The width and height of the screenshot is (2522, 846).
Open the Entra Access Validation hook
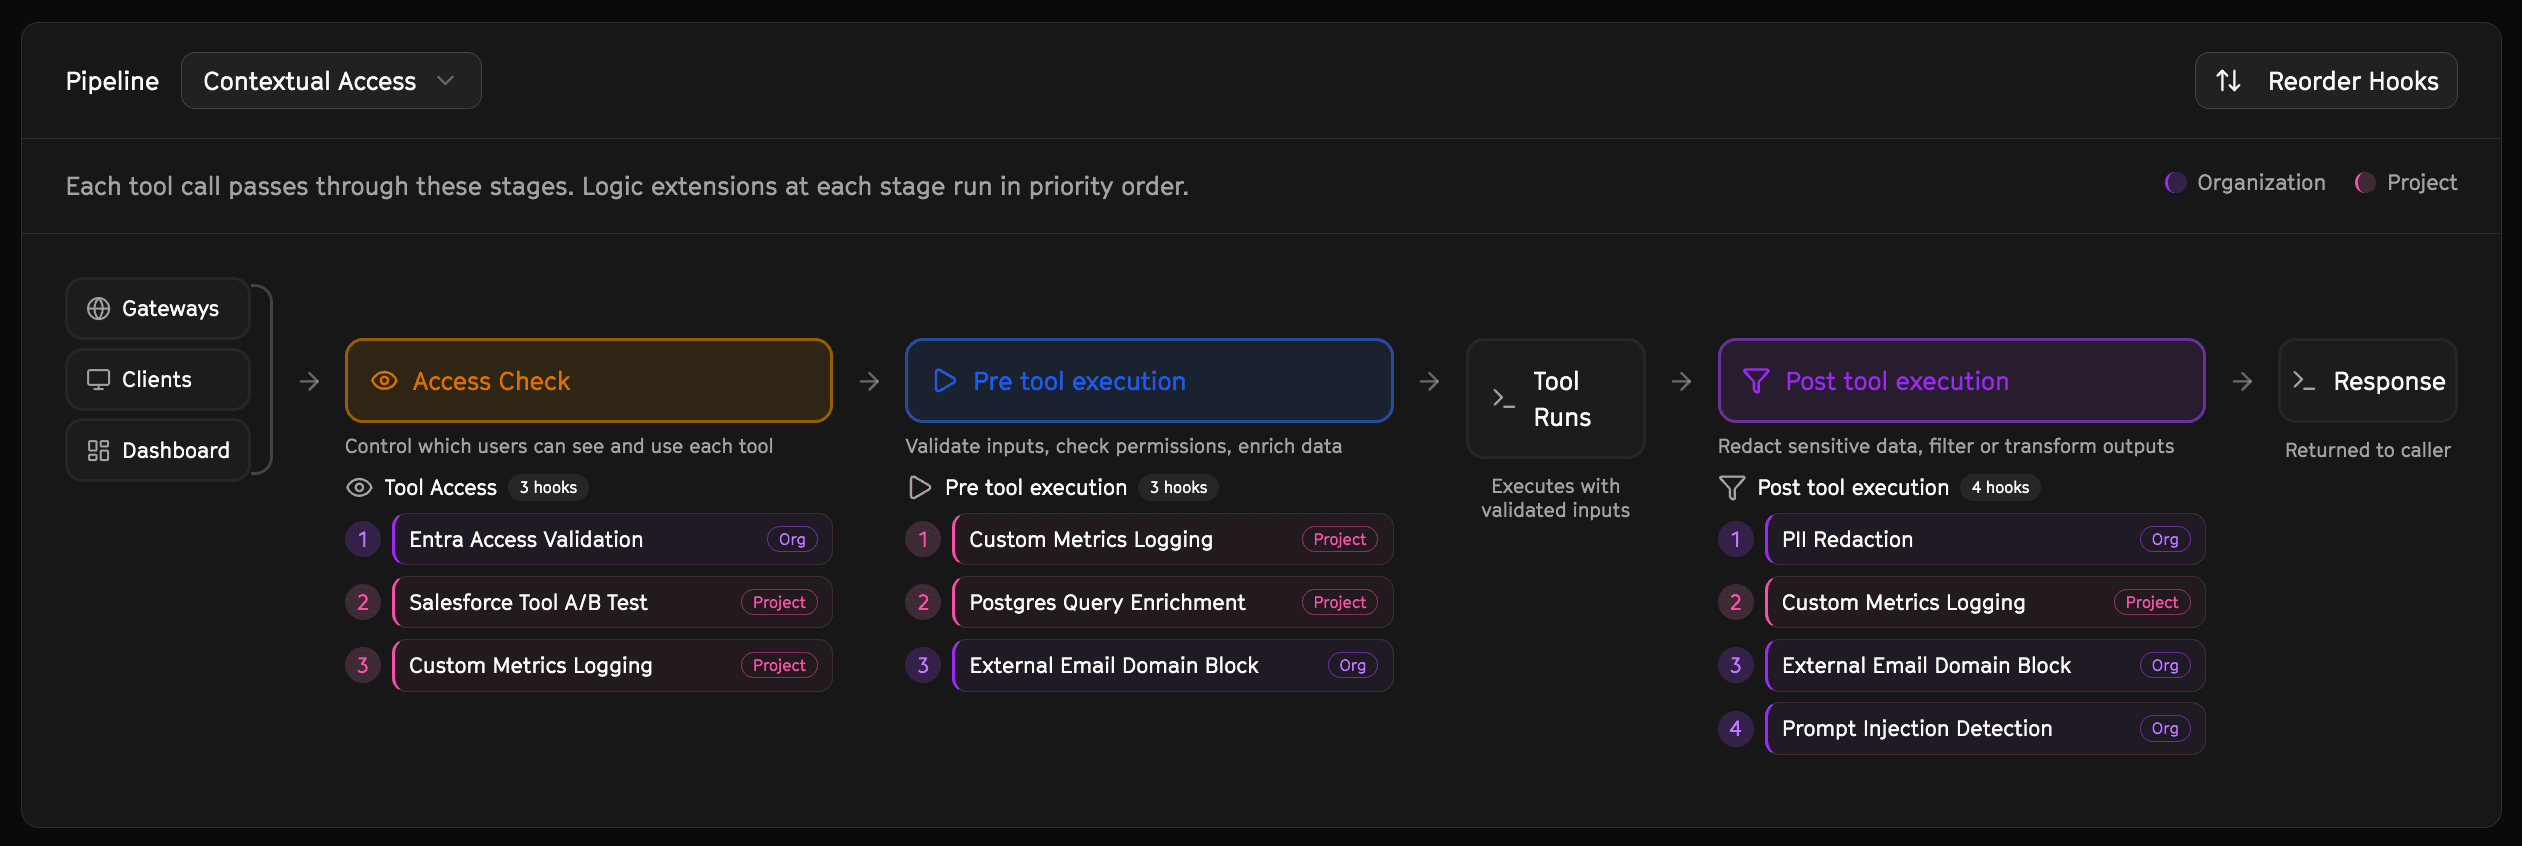click(612, 540)
